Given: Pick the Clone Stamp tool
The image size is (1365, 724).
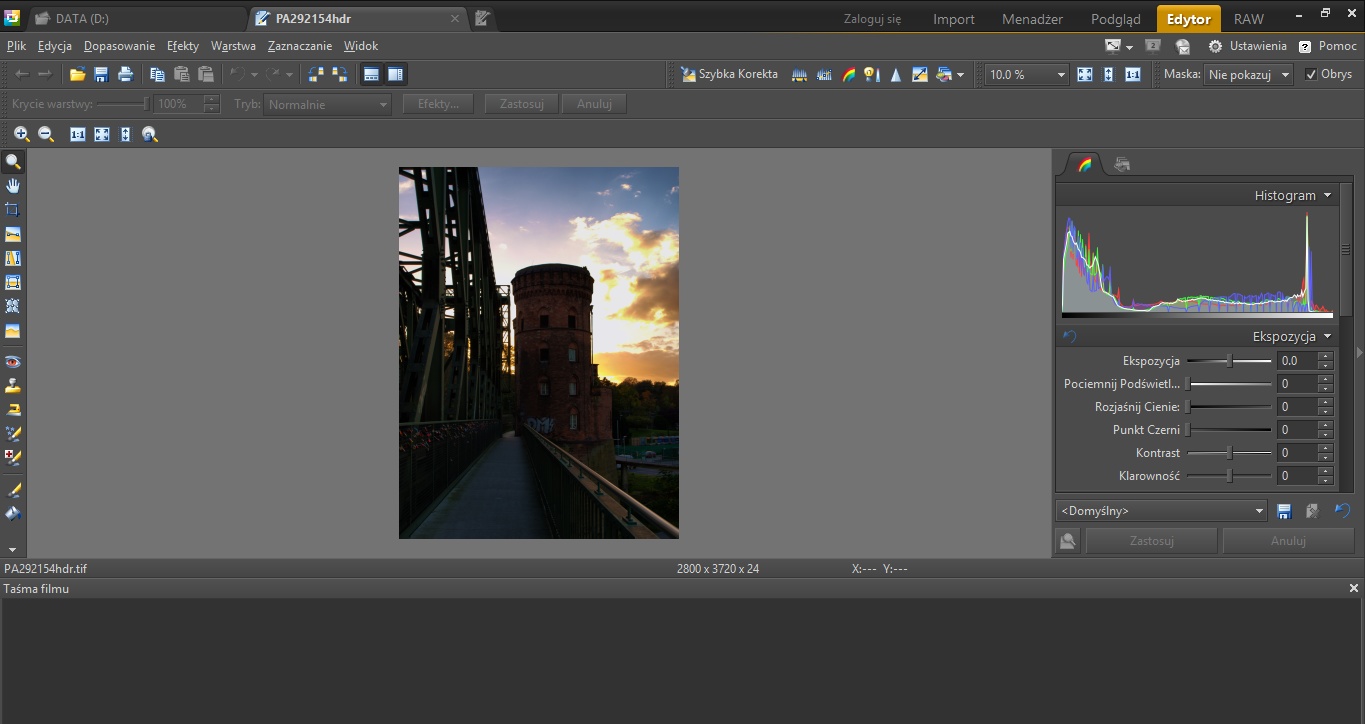Looking at the screenshot, I should [13, 386].
